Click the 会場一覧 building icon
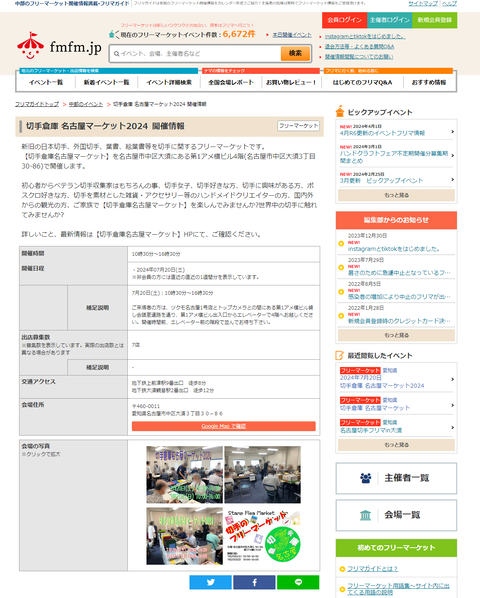 [365, 515]
